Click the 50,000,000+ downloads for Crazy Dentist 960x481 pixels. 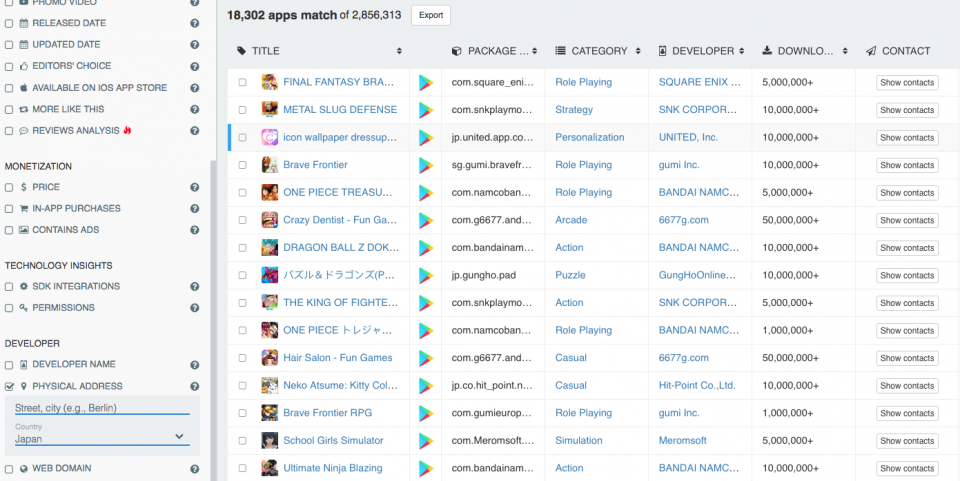click(x=790, y=220)
